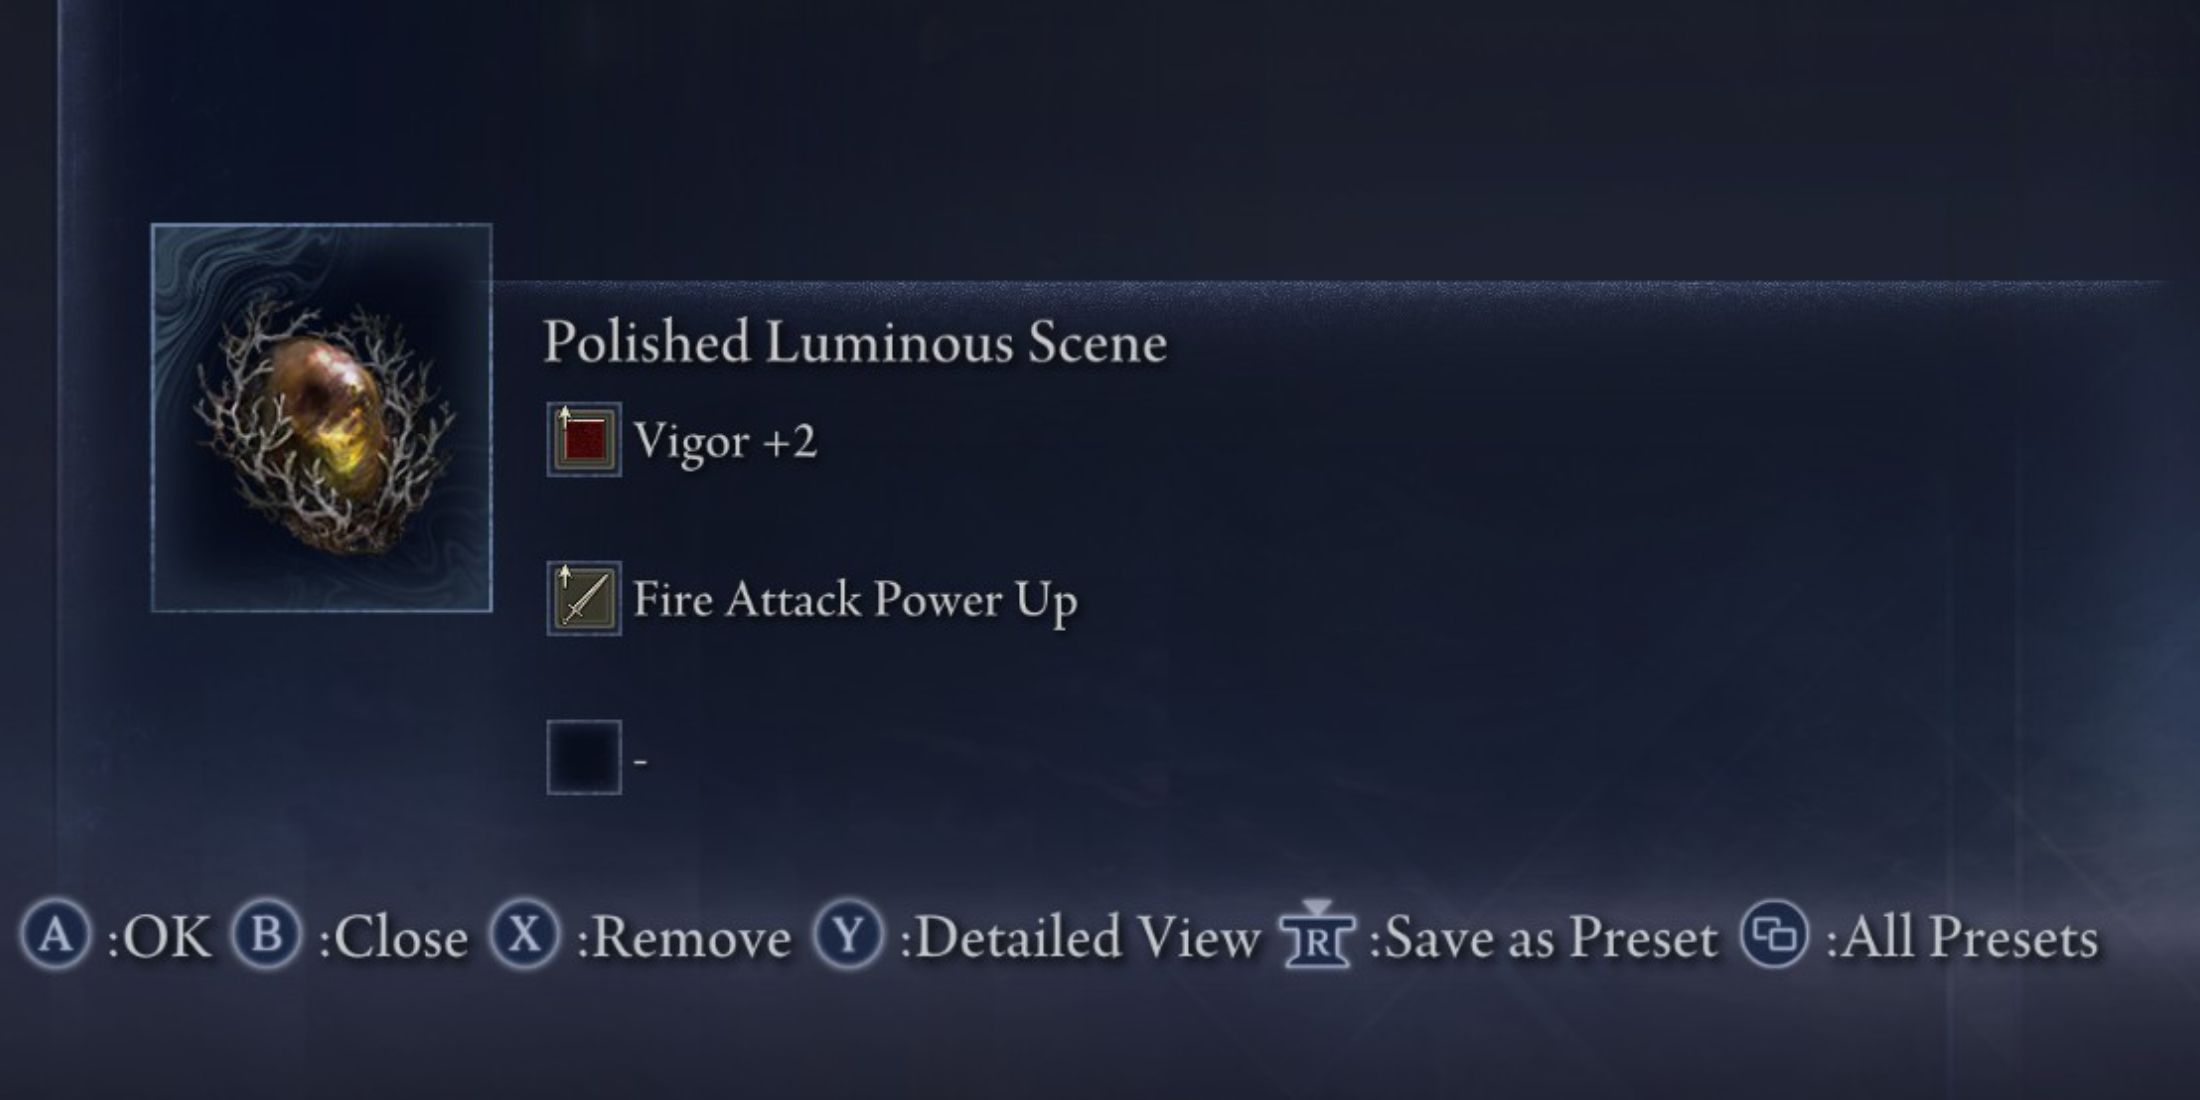Confirm with the OK label

(159, 938)
